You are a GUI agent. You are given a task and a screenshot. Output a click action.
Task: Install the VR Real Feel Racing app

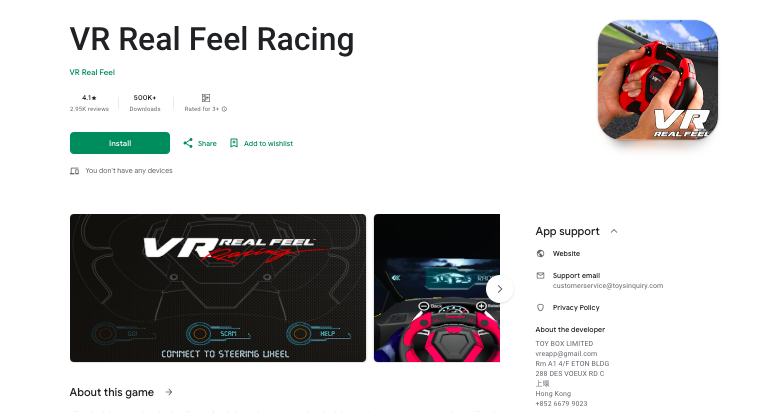click(x=120, y=143)
